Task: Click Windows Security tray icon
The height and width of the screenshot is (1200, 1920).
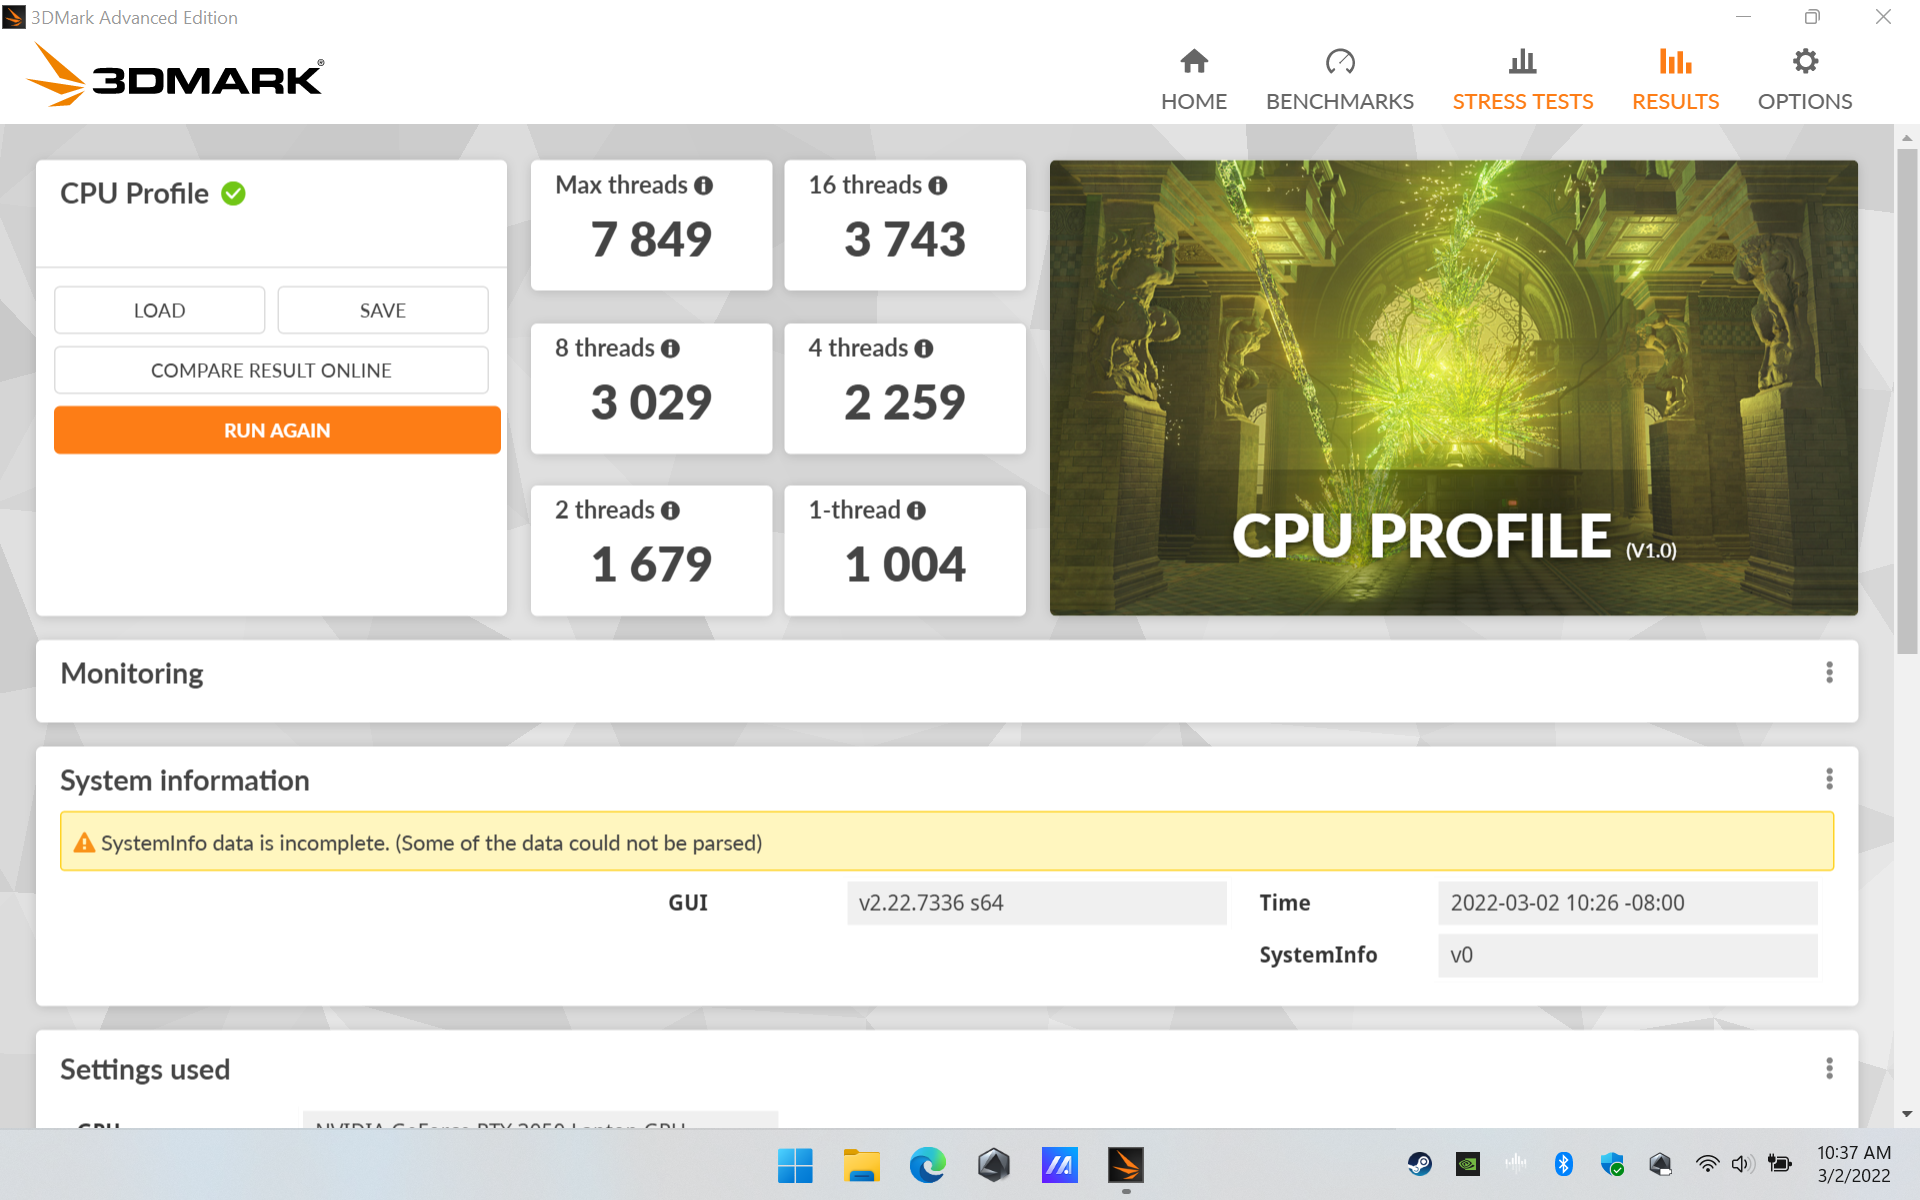Action: point(1612,1164)
